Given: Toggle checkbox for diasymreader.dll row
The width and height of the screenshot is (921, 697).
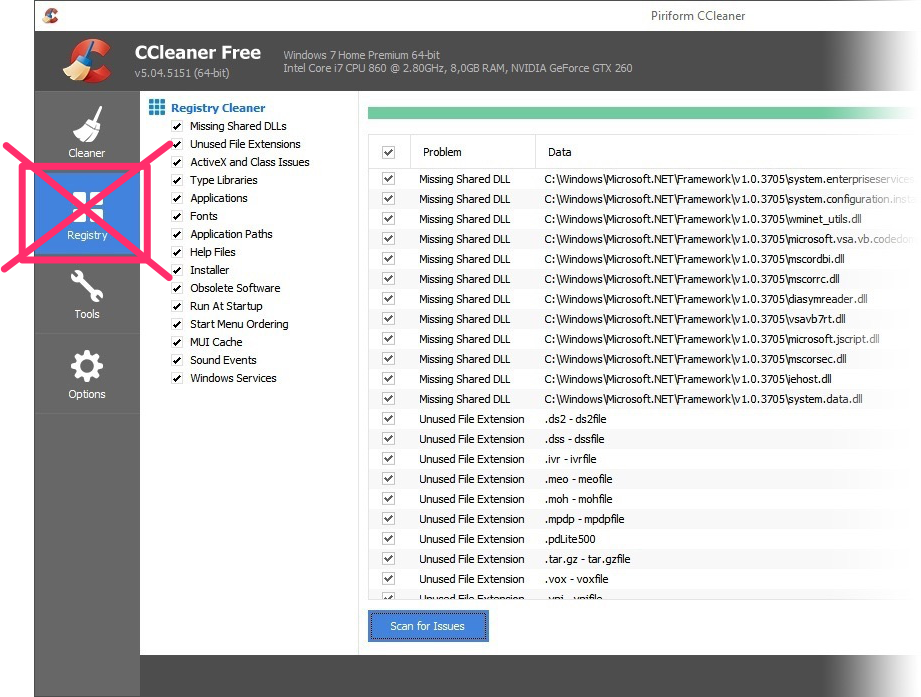Looking at the screenshot, I should tap(388, 298).
